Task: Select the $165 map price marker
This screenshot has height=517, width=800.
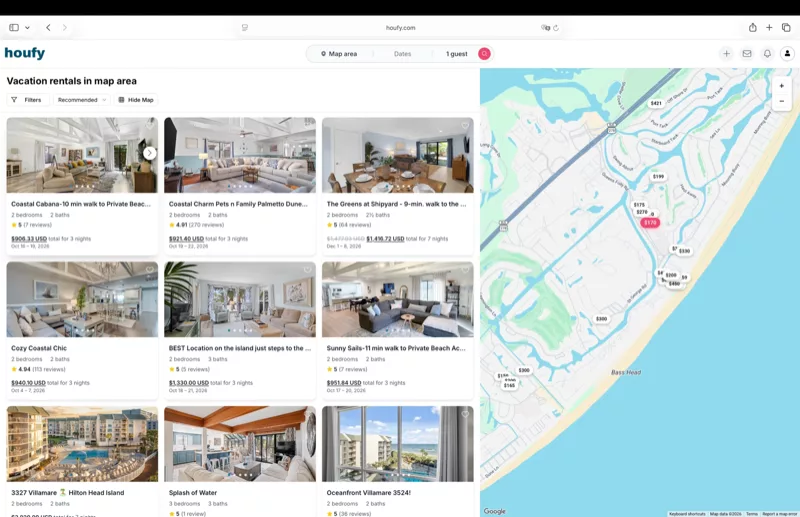Action: (x=509, y=385)
